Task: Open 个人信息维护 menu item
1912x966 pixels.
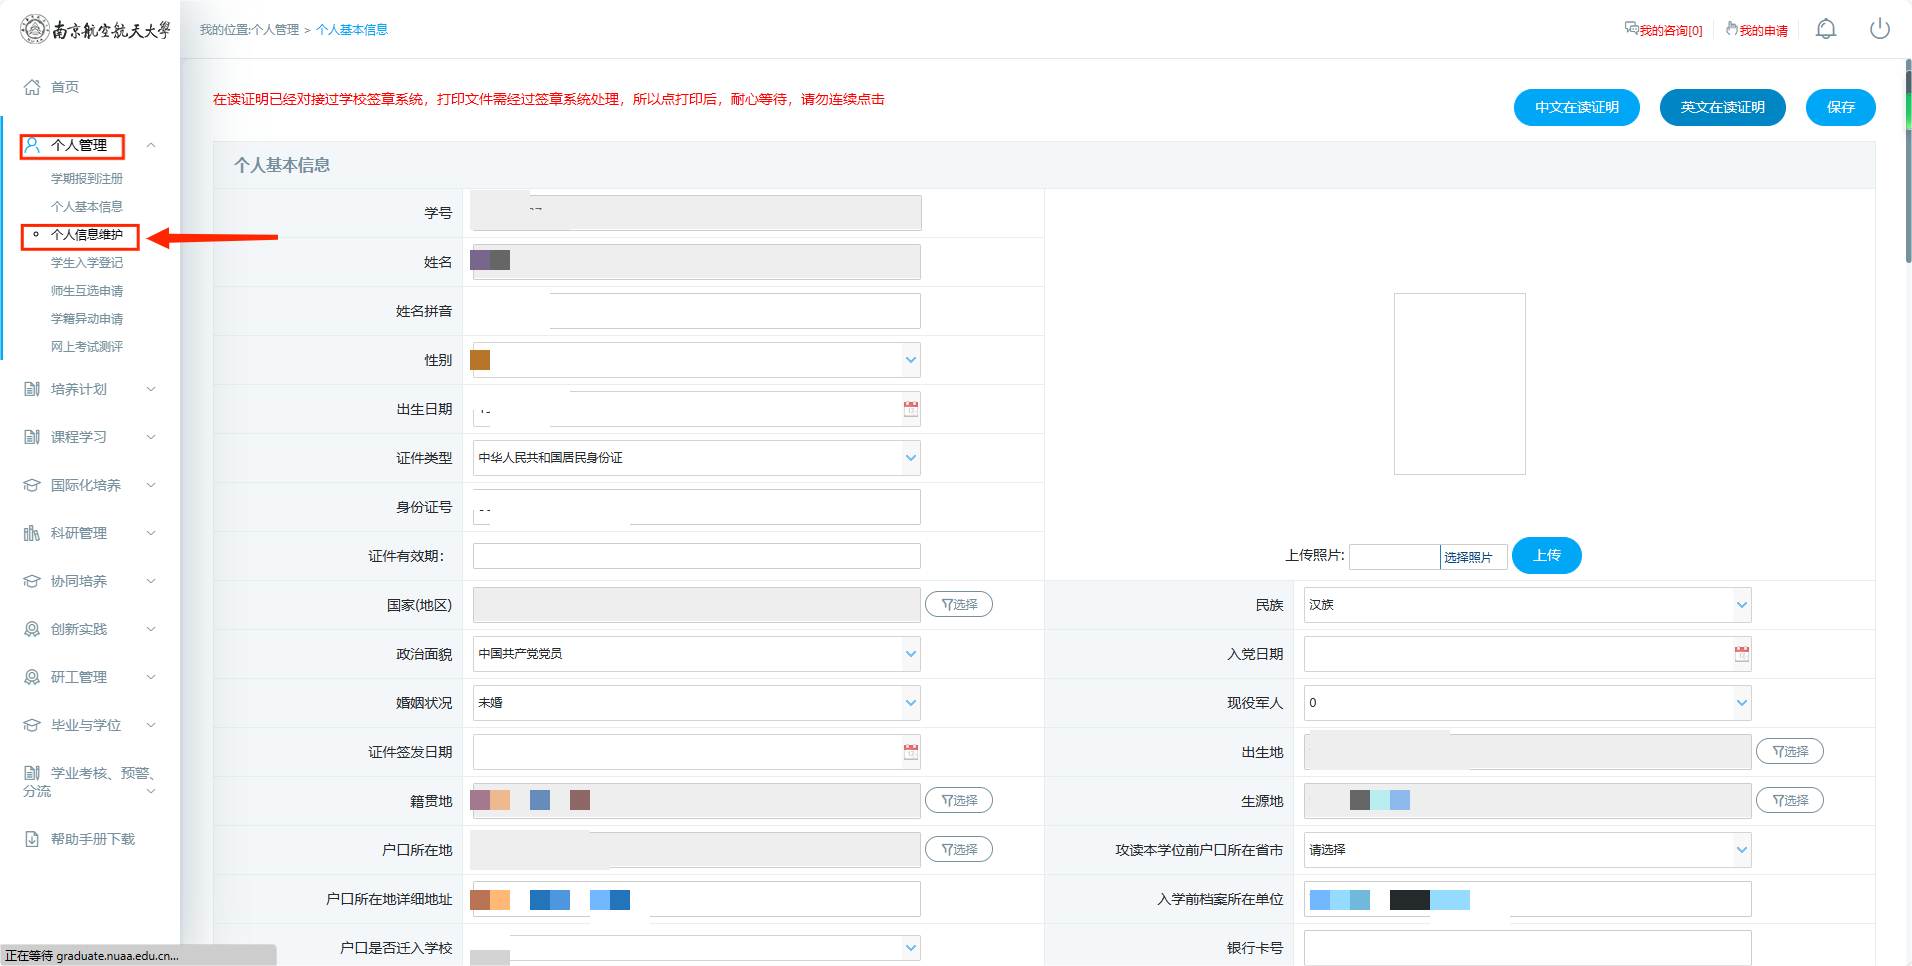Action: [x=87, y=235]
